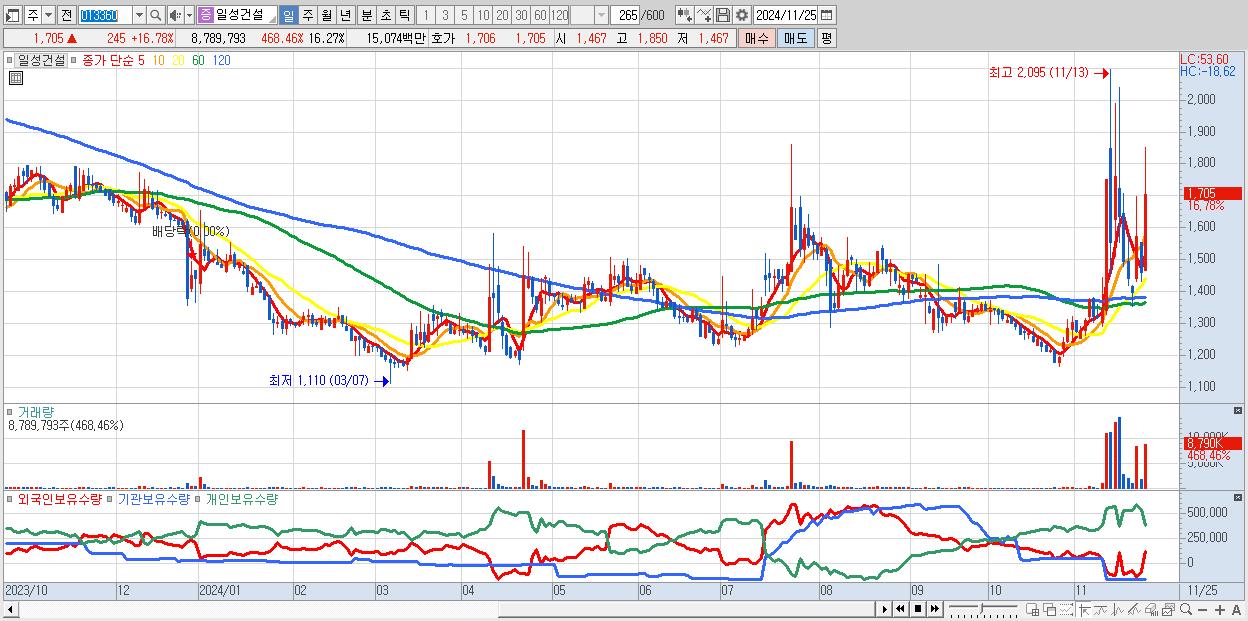This screenshot has width=1248, height=621.
Task: Click the rewind button in bottom bar
Action: [x=901, y=609]
